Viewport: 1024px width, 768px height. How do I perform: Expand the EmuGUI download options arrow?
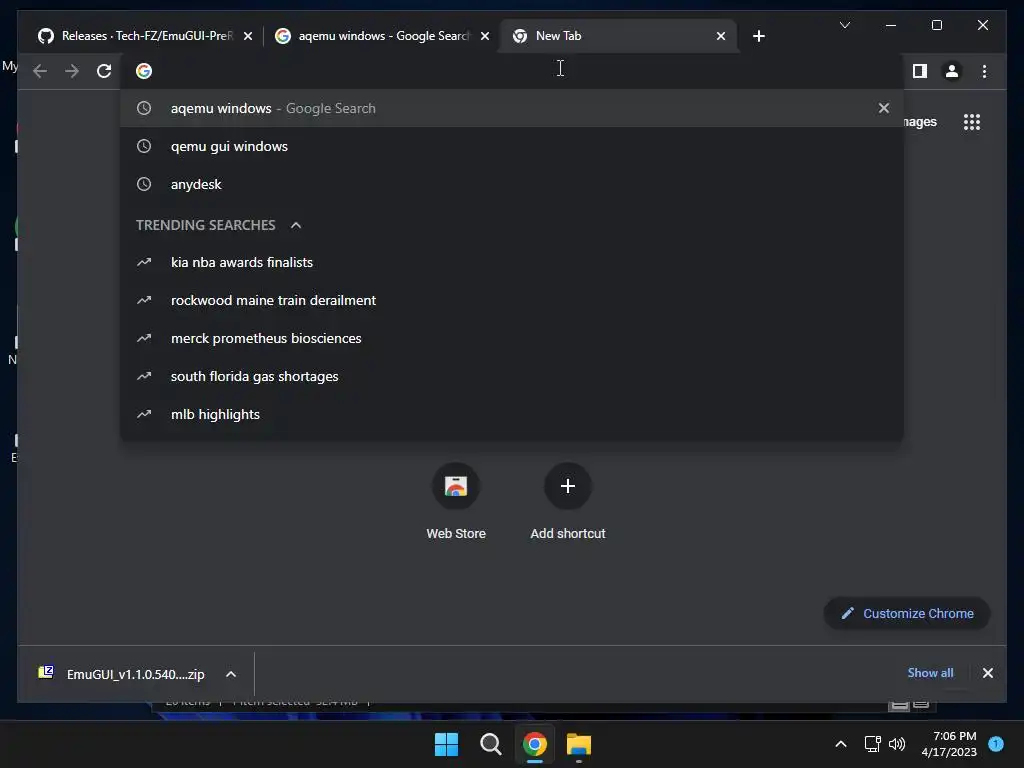(231, 674)
